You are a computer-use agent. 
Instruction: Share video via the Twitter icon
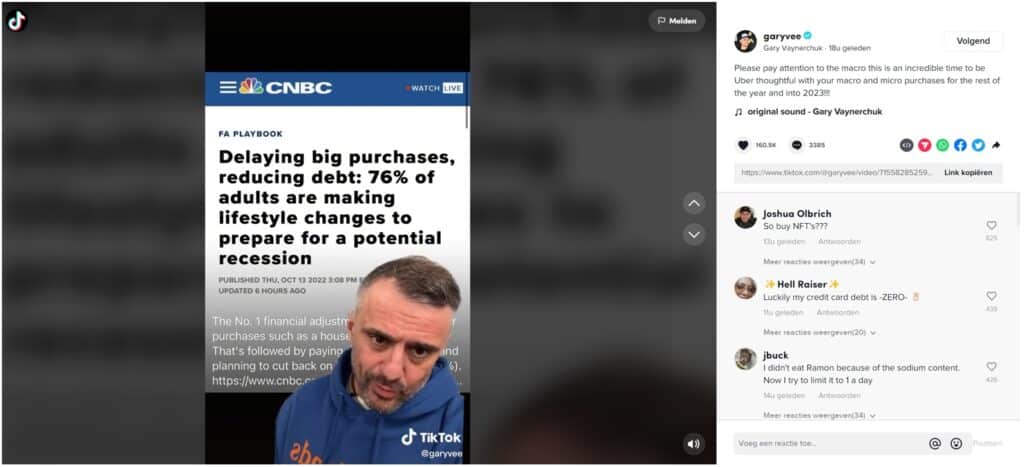(x=978, y=145)
